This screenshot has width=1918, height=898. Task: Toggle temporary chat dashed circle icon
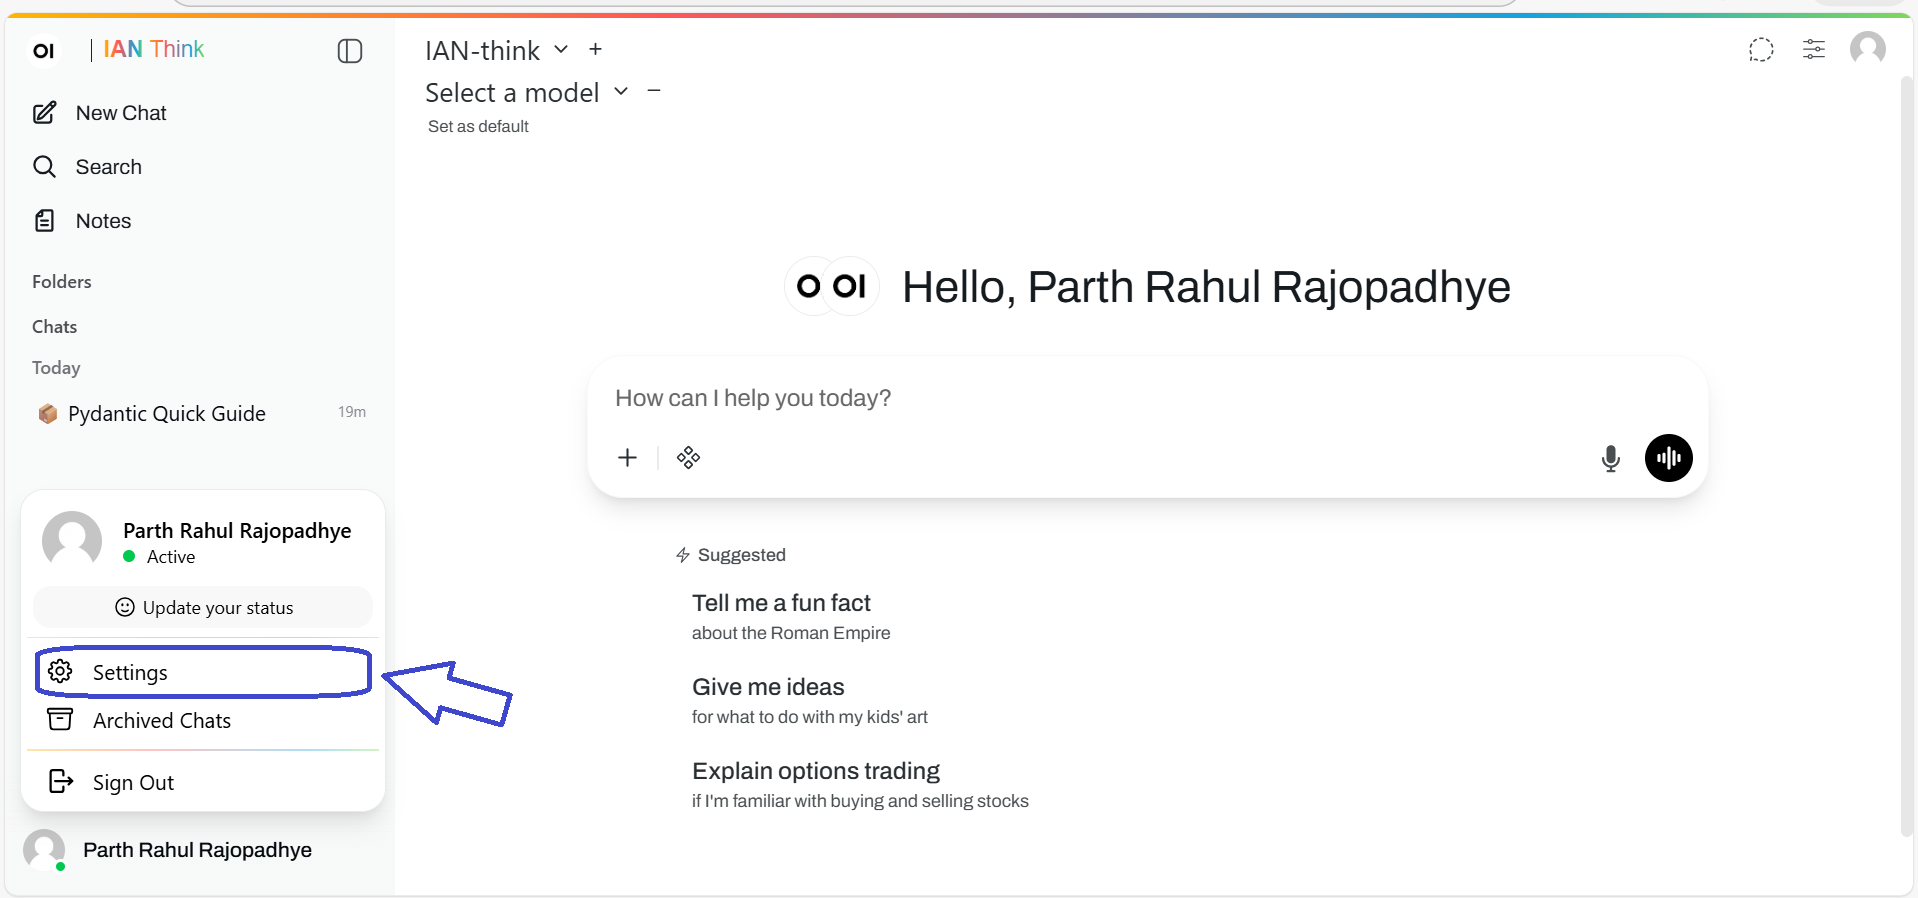click(1761, 50)
